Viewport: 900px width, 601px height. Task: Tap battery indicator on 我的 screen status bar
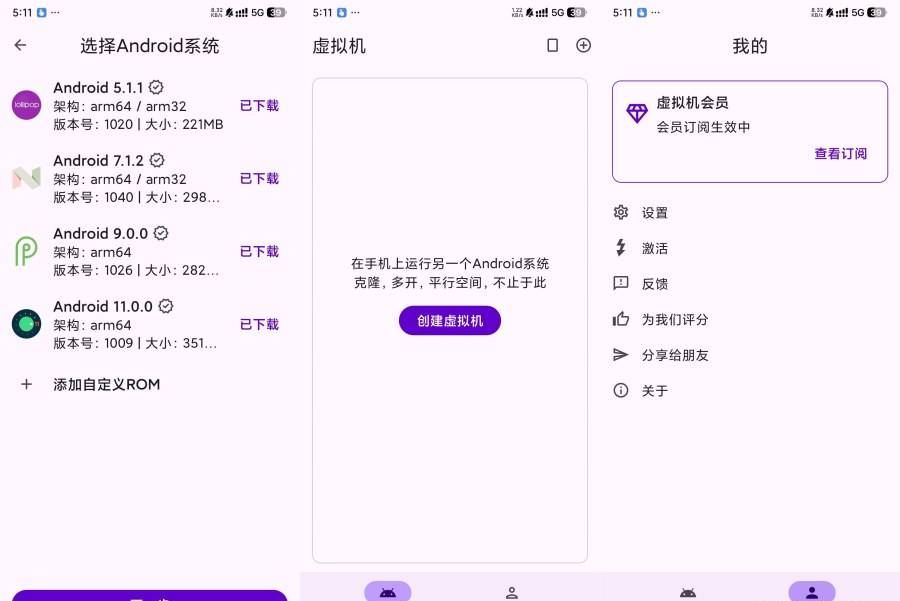click(876, 12)
